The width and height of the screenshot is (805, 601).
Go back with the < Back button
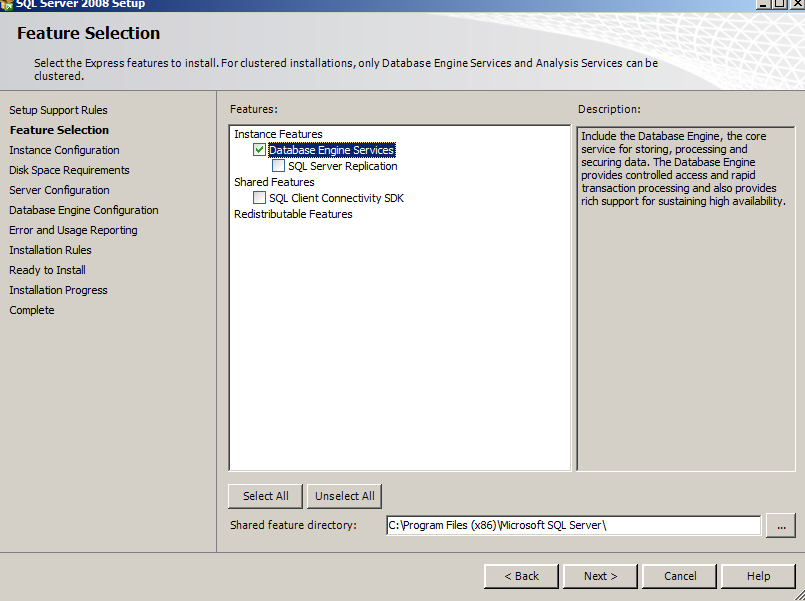(521, 576)
